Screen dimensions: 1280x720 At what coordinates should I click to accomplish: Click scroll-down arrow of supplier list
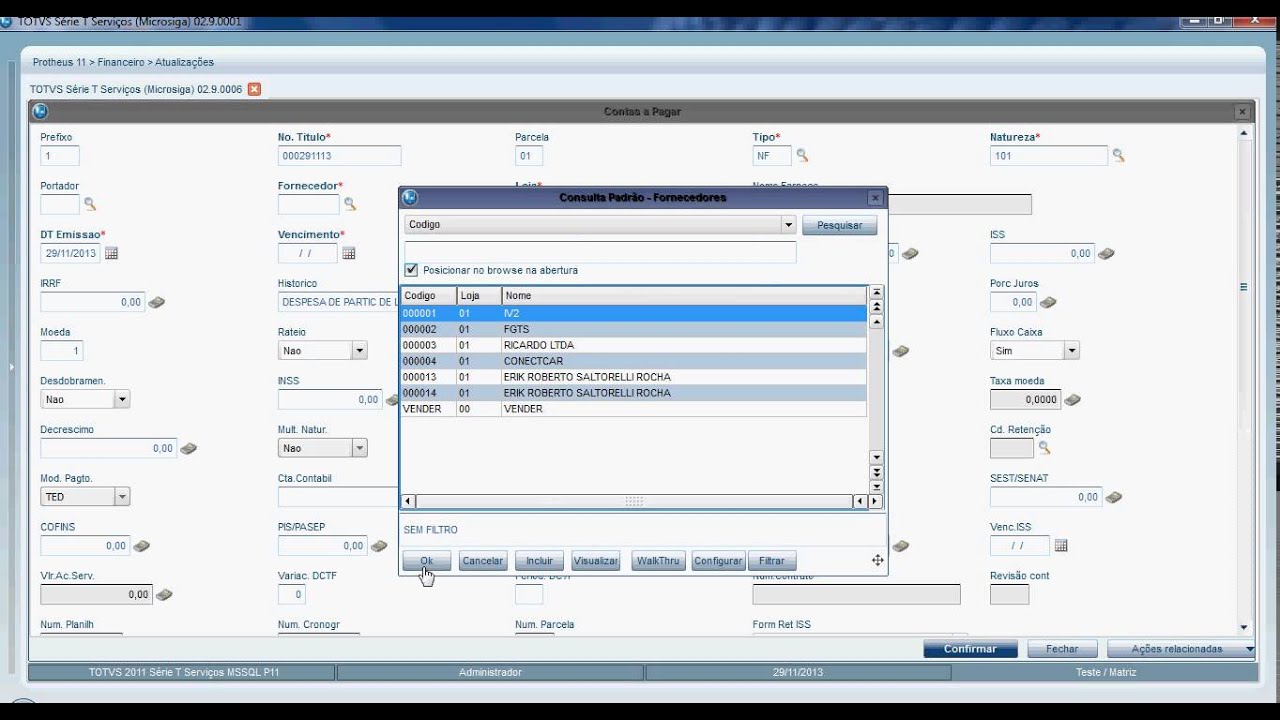[x=877, y=457]
